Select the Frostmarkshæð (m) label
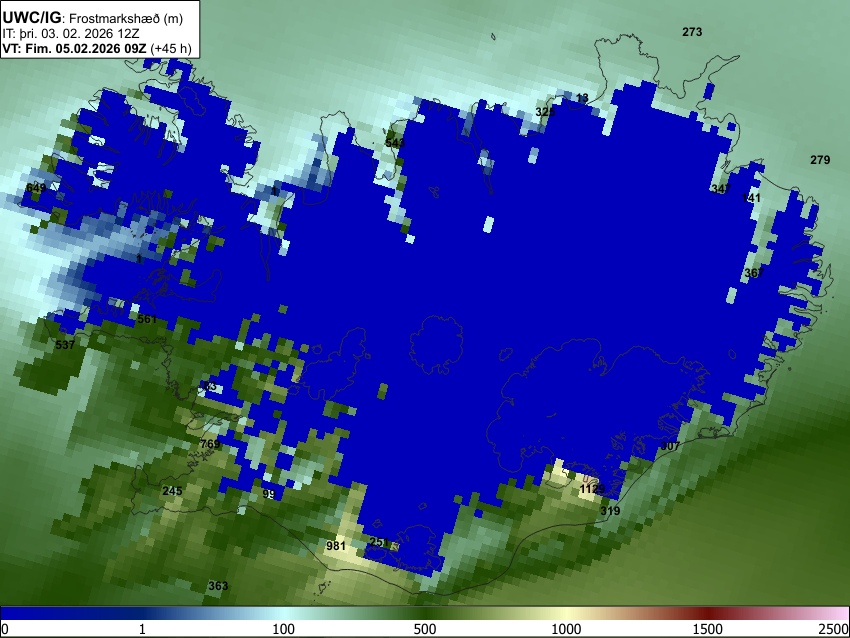 (x=126, y=18)
